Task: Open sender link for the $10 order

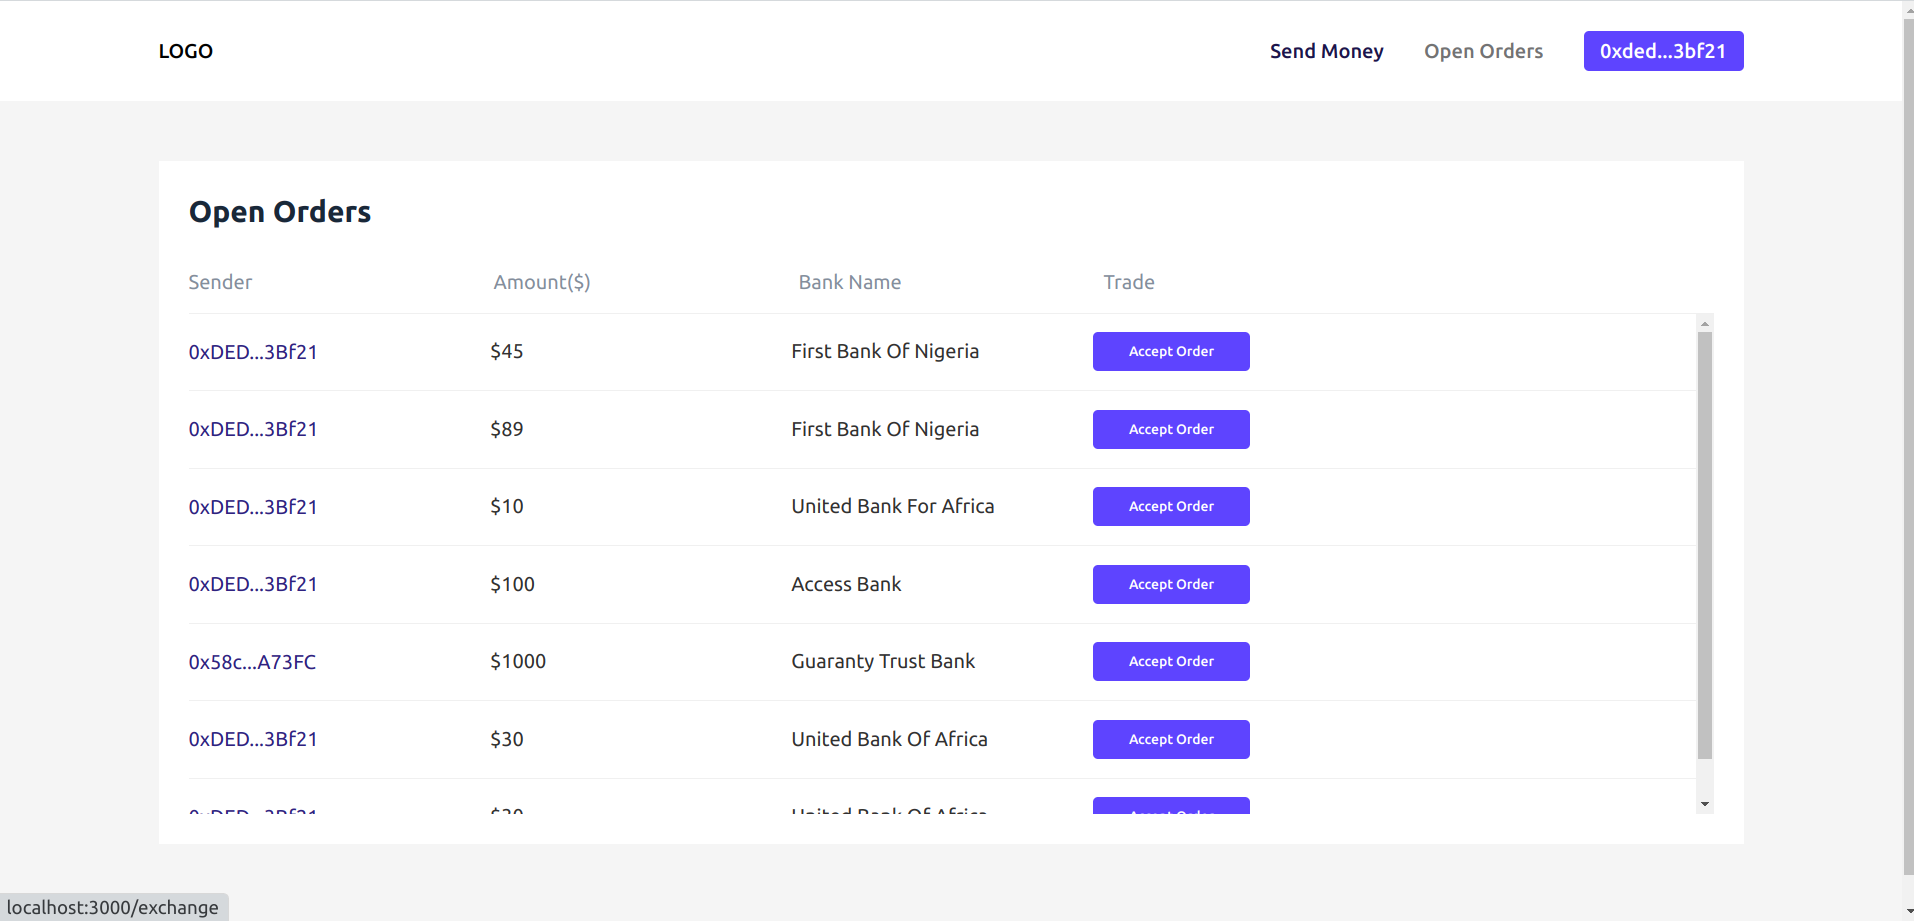Action: click(x=253, y=507)
